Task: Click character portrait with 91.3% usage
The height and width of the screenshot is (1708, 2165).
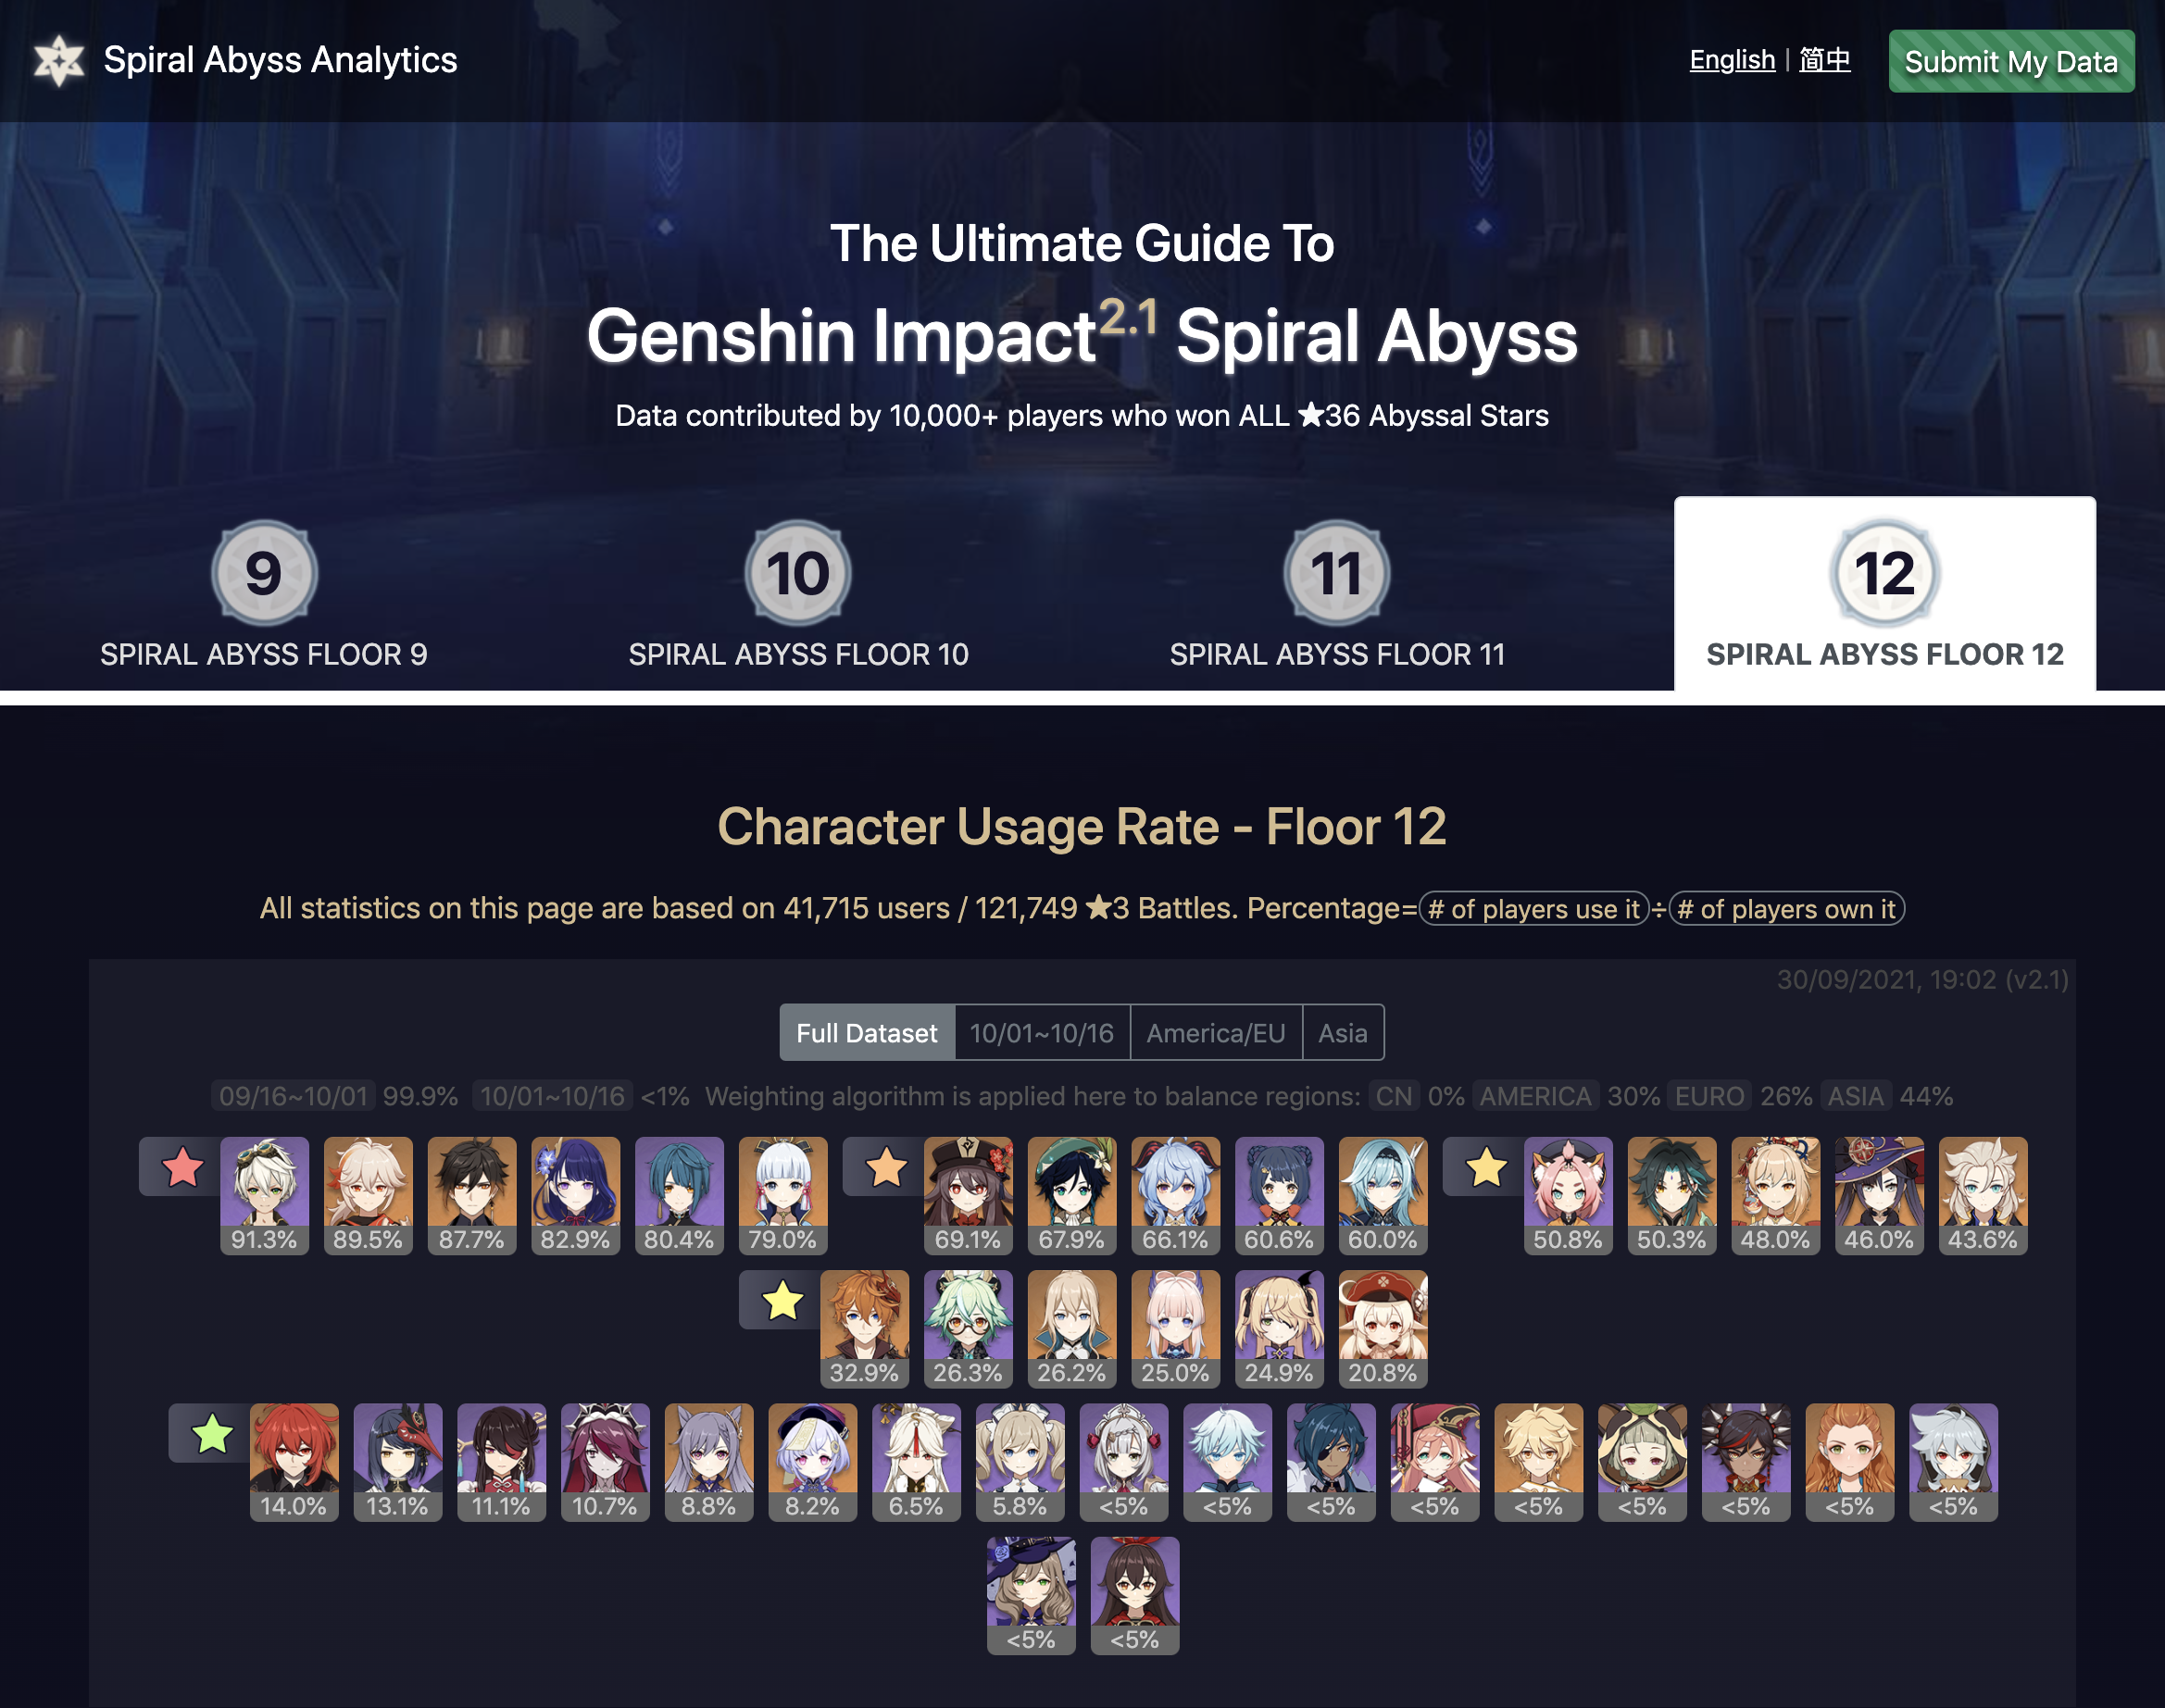Action: 264,1195
